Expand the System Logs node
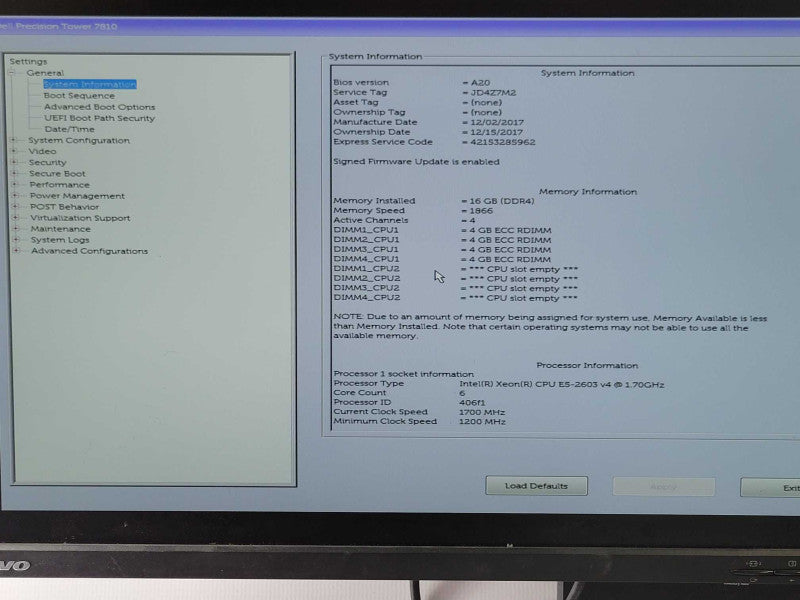The image size is (800, 600). (x=16, y=239)
